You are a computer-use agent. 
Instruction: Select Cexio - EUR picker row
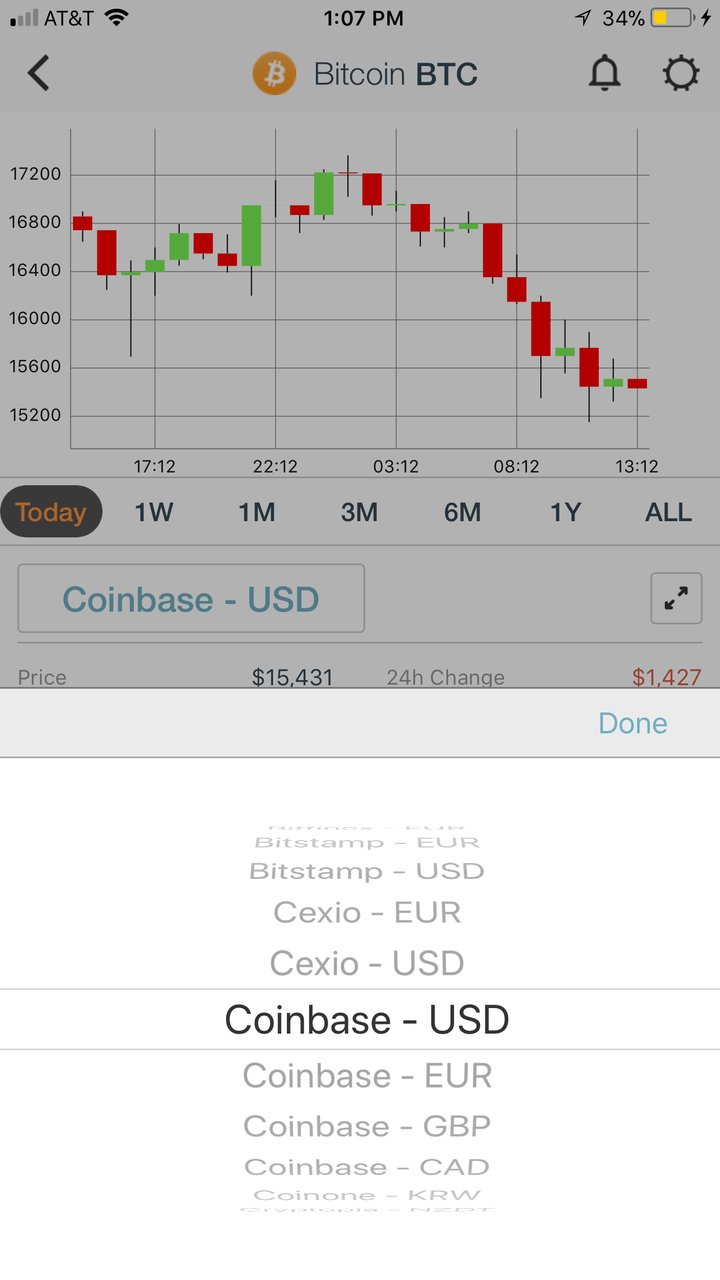(367, 912)
